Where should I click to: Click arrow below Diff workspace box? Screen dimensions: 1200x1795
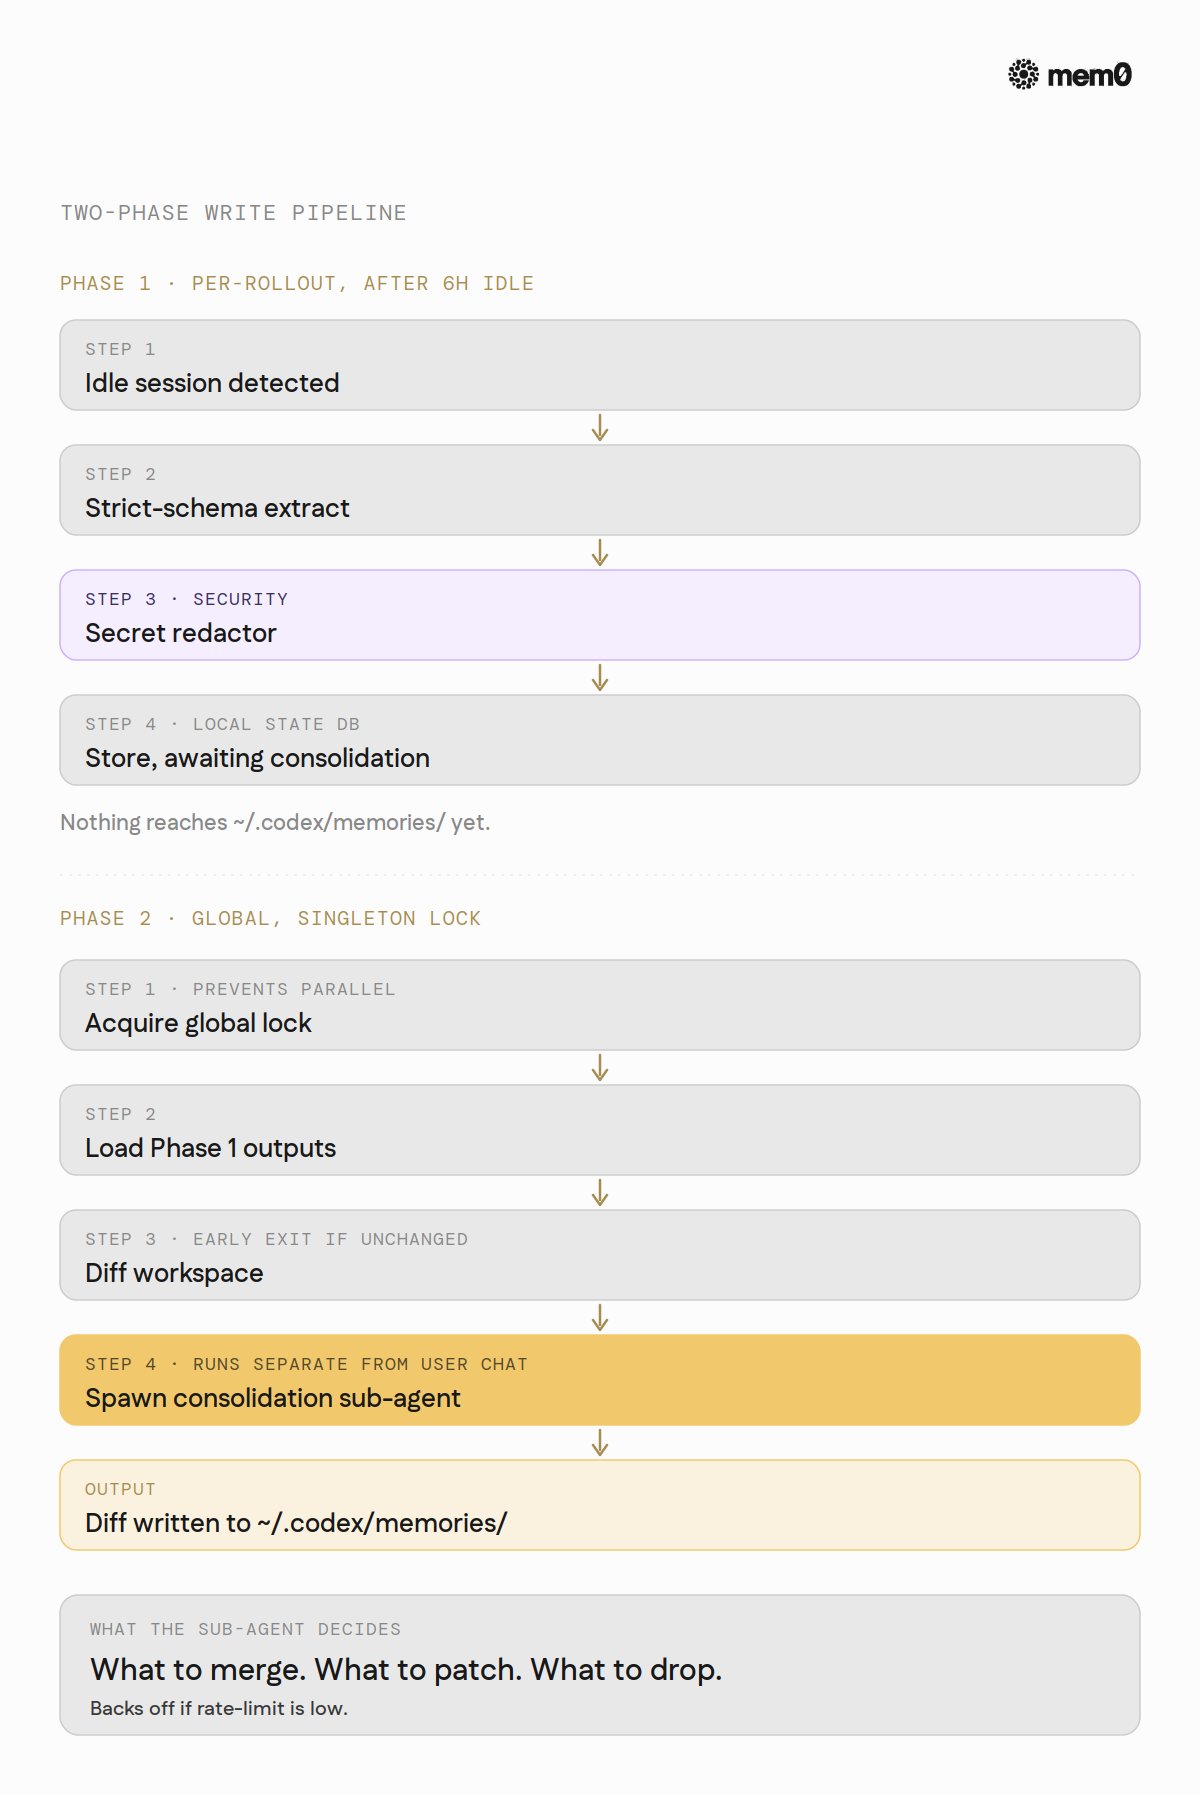point(600,1318)
